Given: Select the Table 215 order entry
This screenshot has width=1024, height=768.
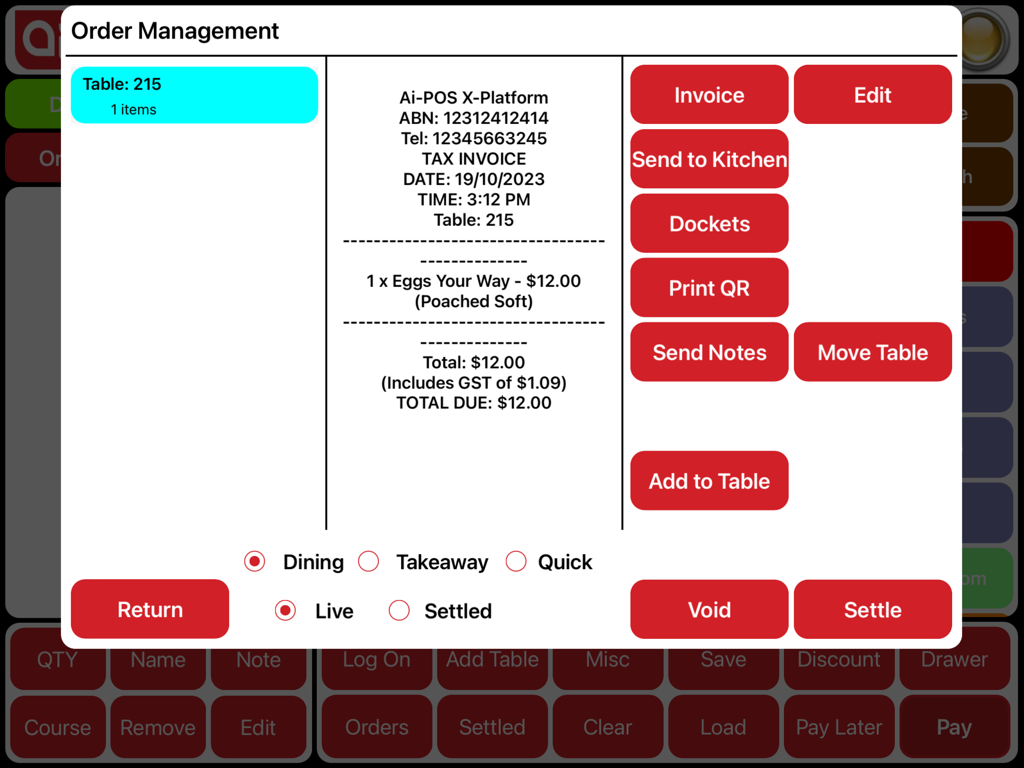Looking at the screenshot, I should [194, 94].
